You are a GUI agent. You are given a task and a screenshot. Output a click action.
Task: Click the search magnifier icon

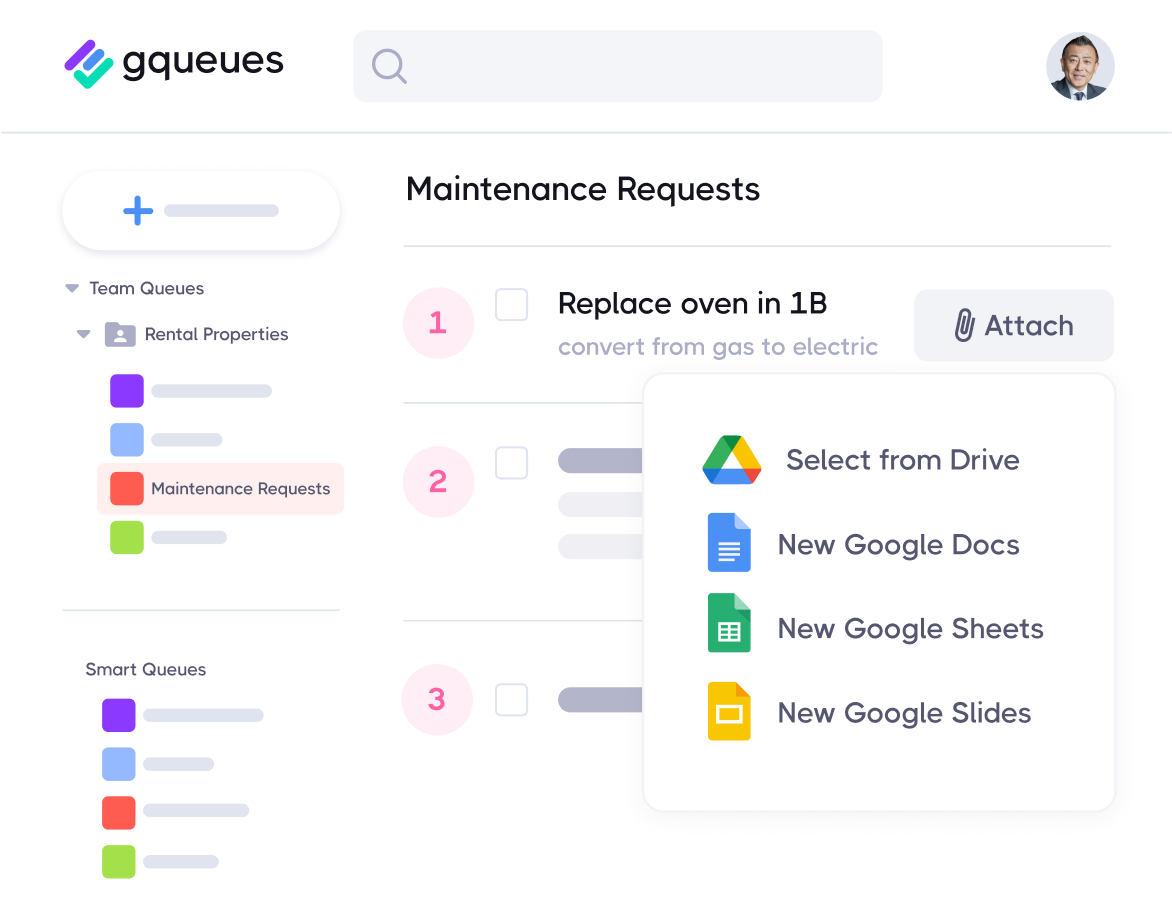(389, 66)
